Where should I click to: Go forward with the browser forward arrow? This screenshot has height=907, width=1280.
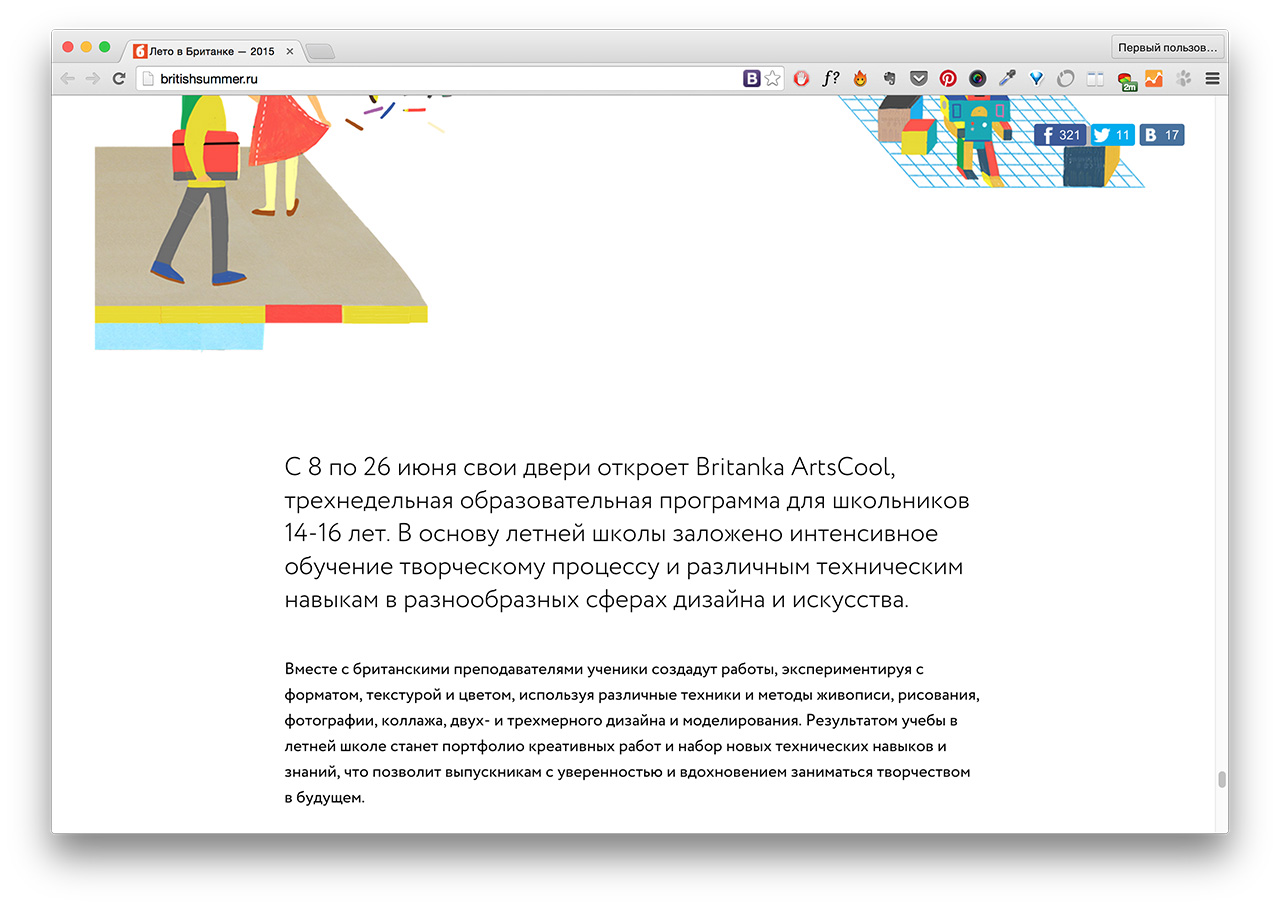point(93,78)
